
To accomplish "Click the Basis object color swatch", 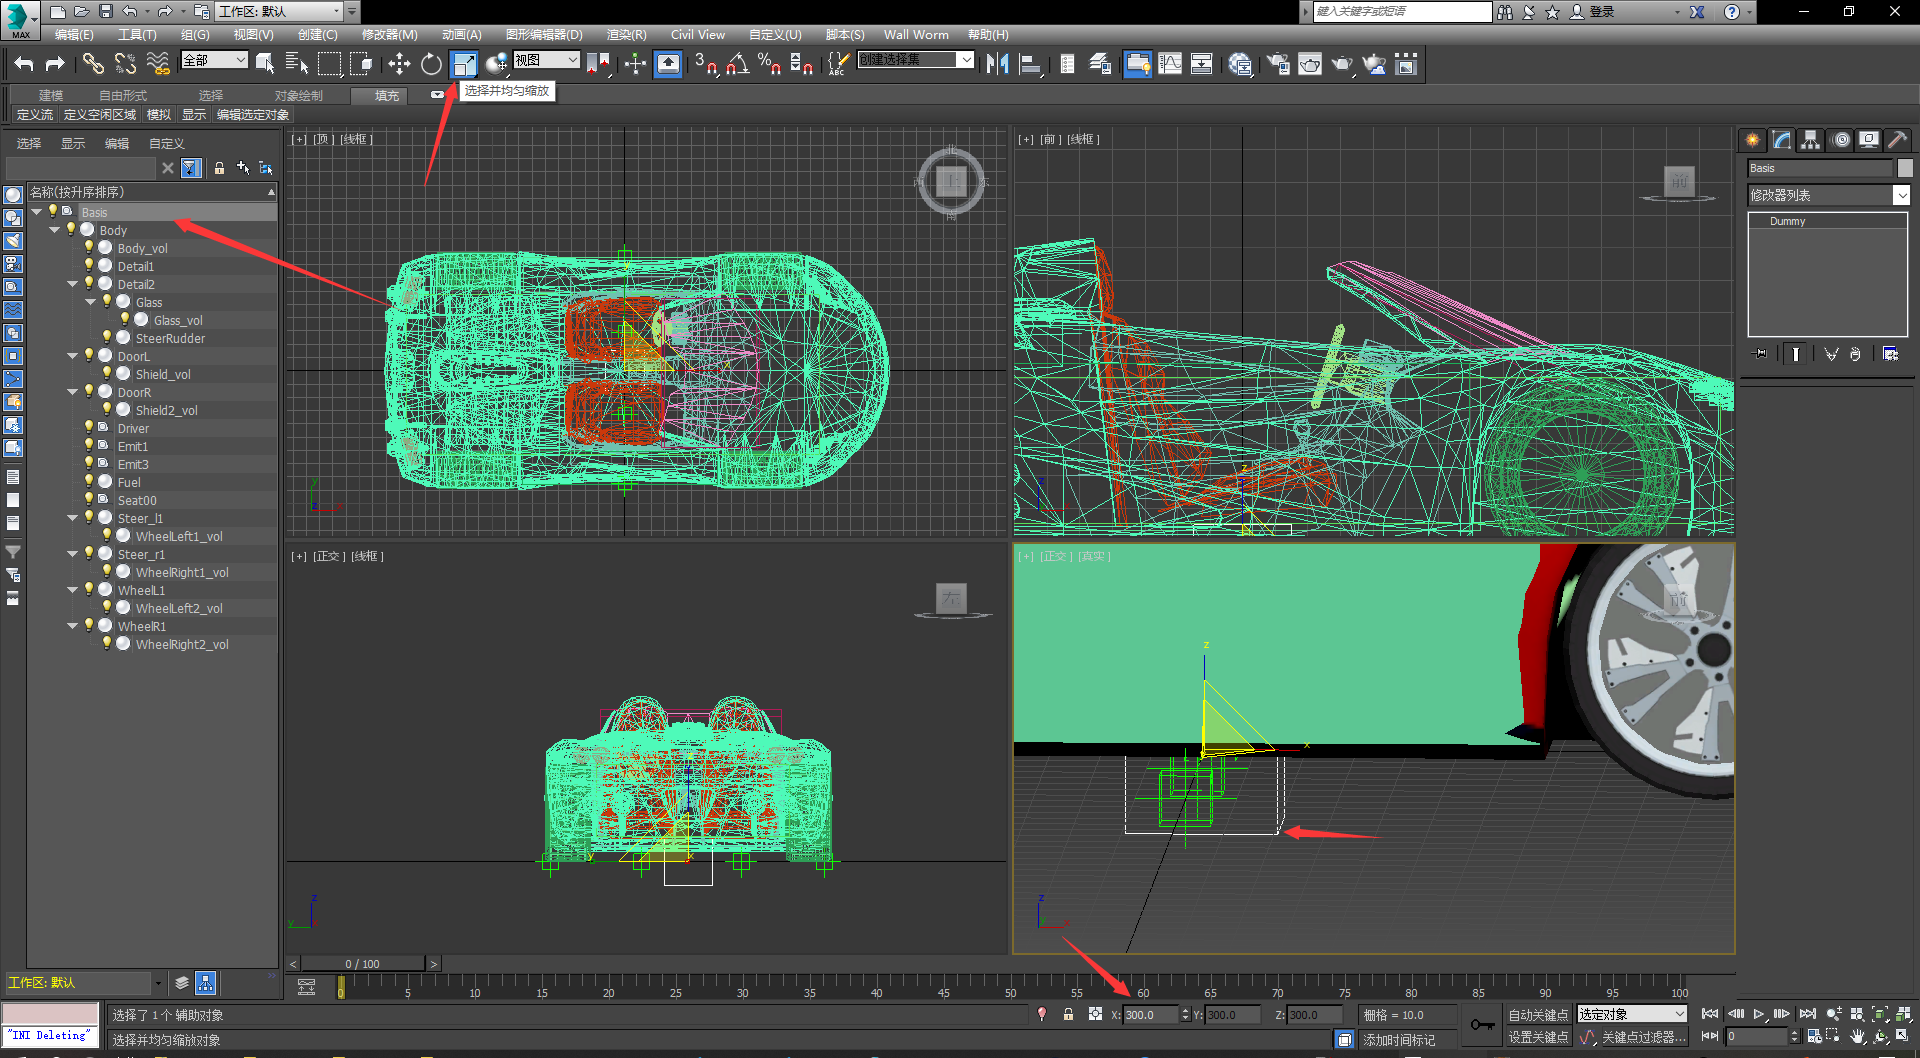I will (x=1905, y=169).
